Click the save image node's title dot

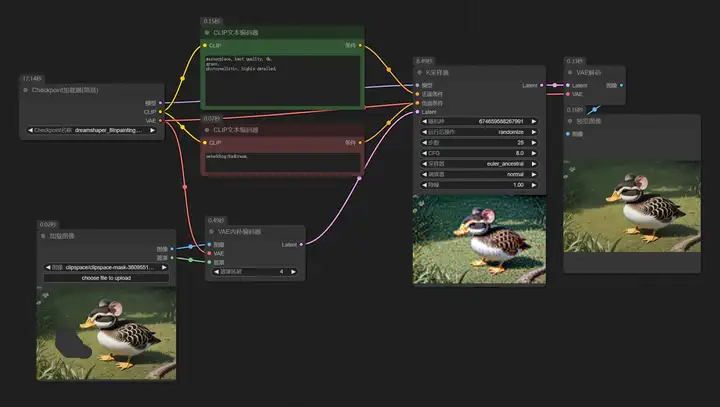pos(570,121)
